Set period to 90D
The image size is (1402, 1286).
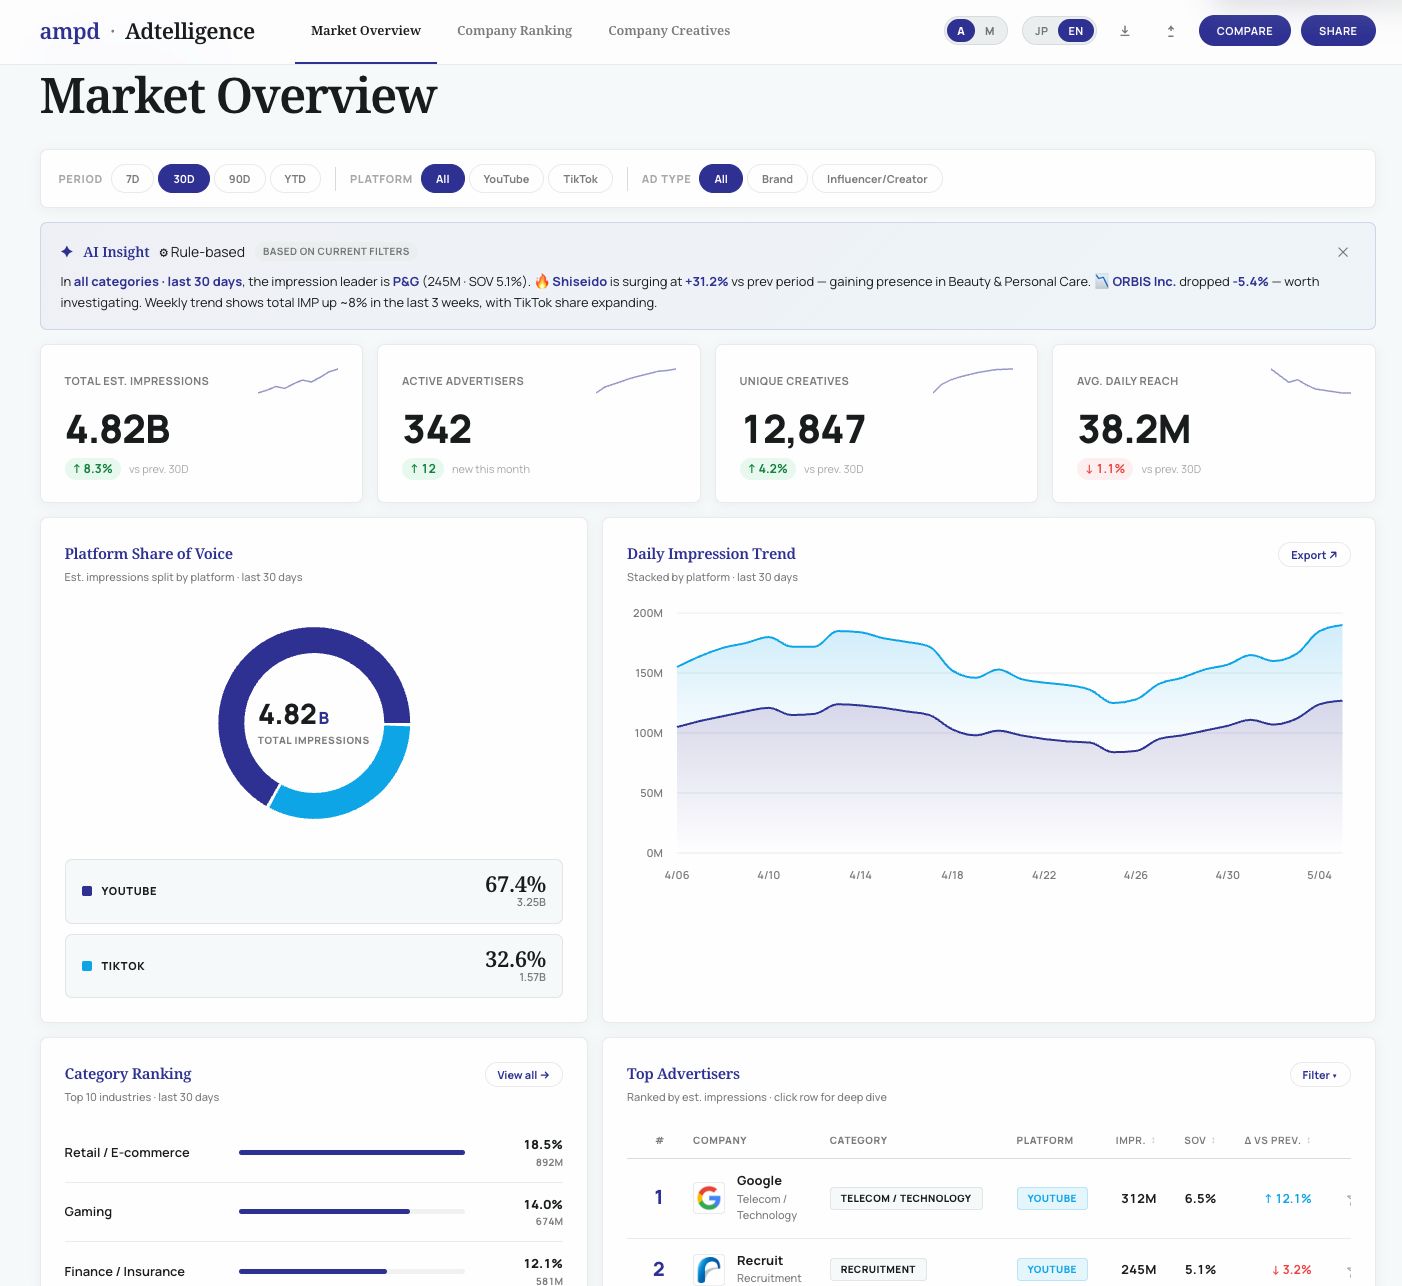click(x=240, y=179)
